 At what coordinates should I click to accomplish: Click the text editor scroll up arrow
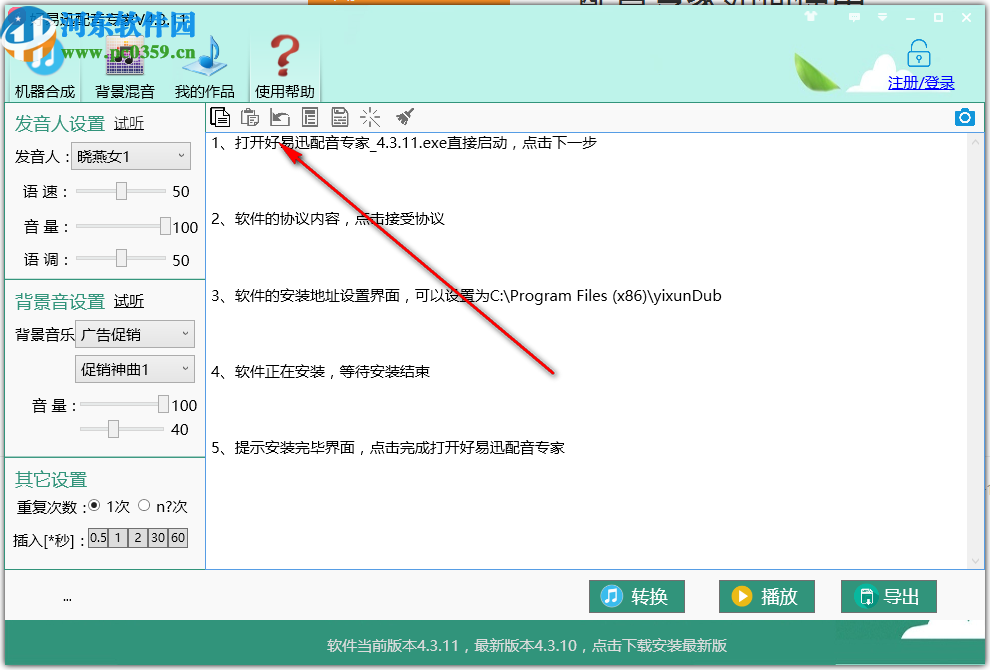point(975,142)
